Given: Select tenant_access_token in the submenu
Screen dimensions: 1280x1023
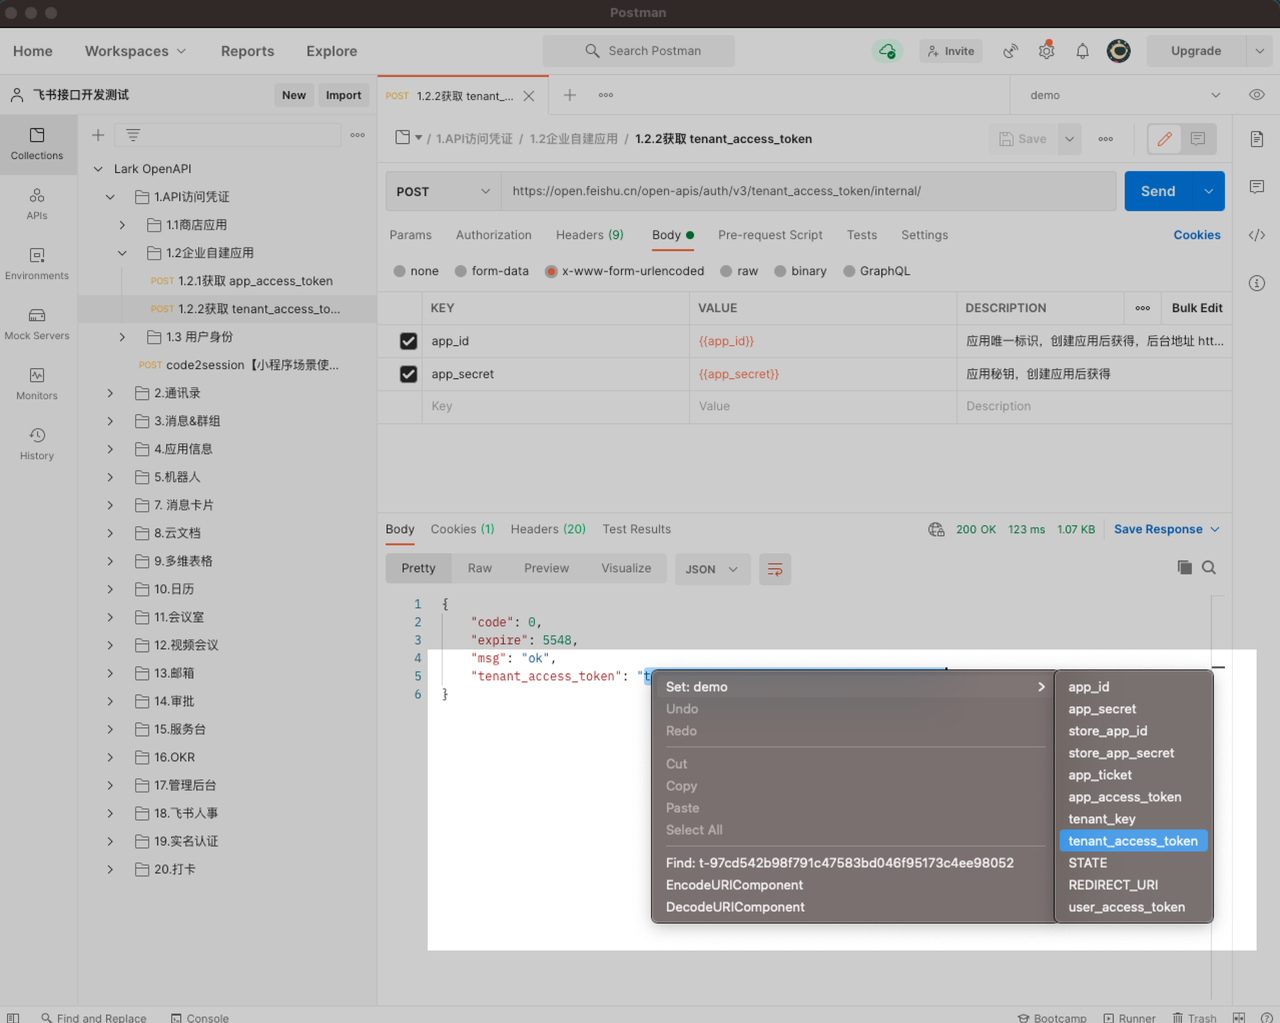Looking at the screenshot, I should [1132, 841].
